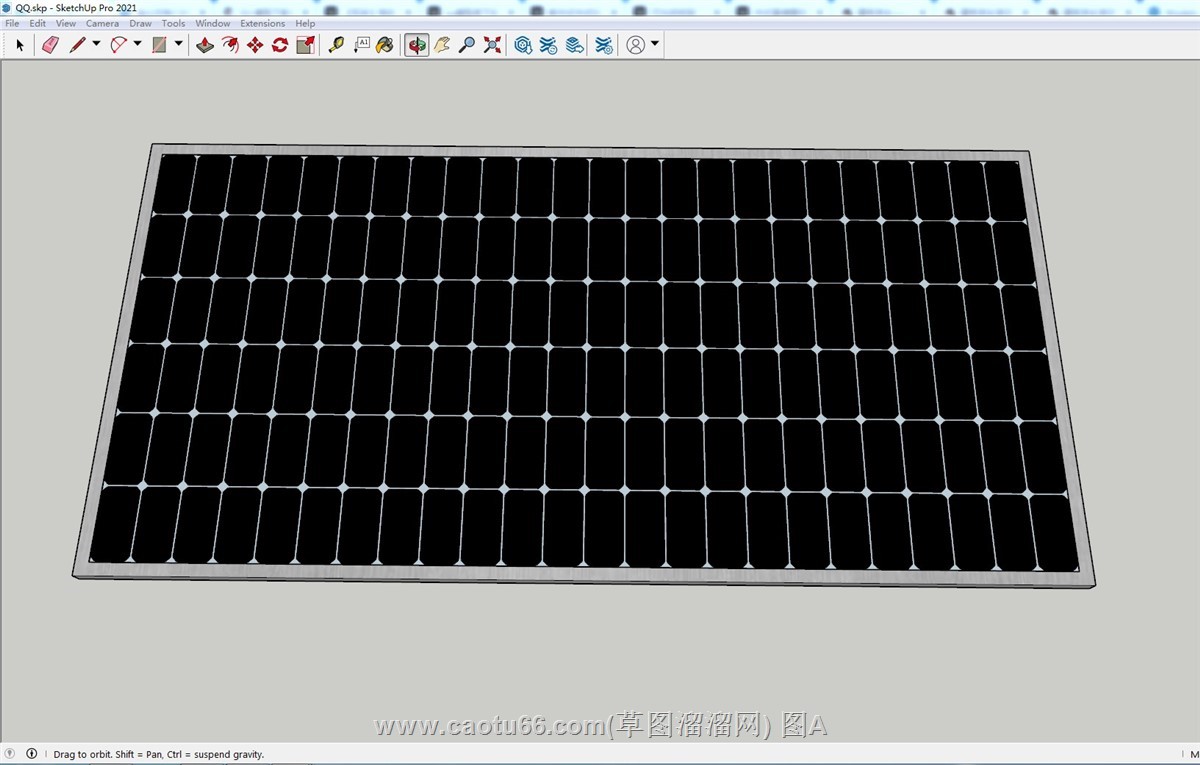Open the Camera menu
The height and width of the screenshot is (765, 1200).
pyautogui.click(x=102, y=23)
